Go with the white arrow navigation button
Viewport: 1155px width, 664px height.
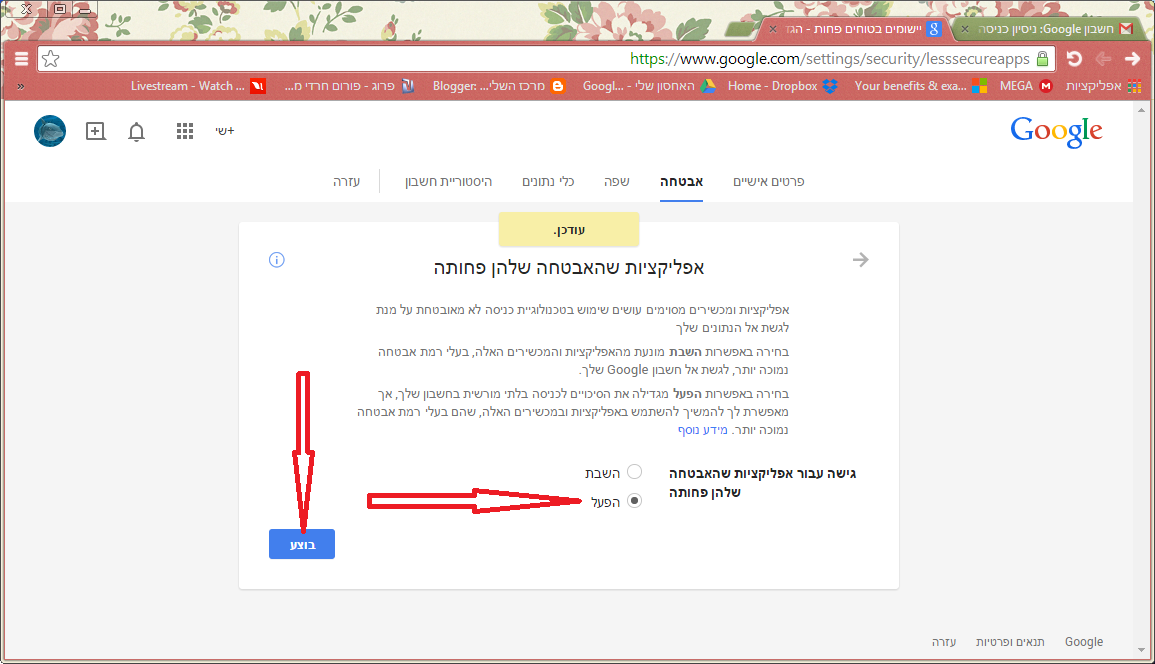(1132, 59)
